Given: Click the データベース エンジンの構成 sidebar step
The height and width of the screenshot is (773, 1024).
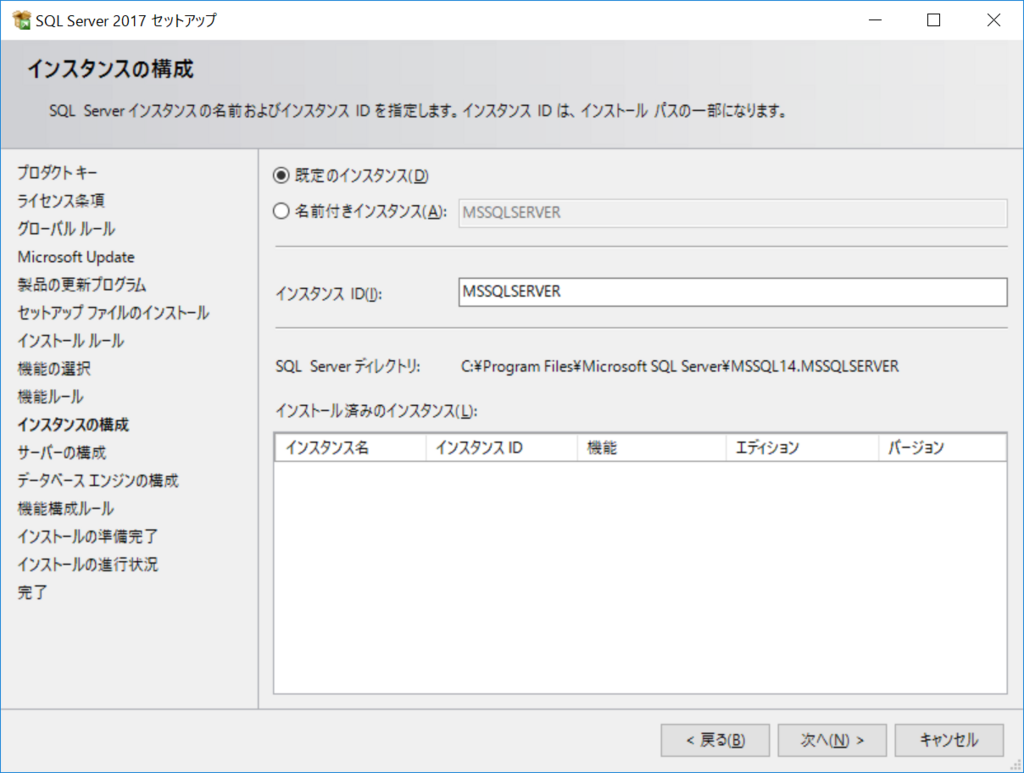Looking at the screenshot, I should pyautogui.click(x=98, y=481).
